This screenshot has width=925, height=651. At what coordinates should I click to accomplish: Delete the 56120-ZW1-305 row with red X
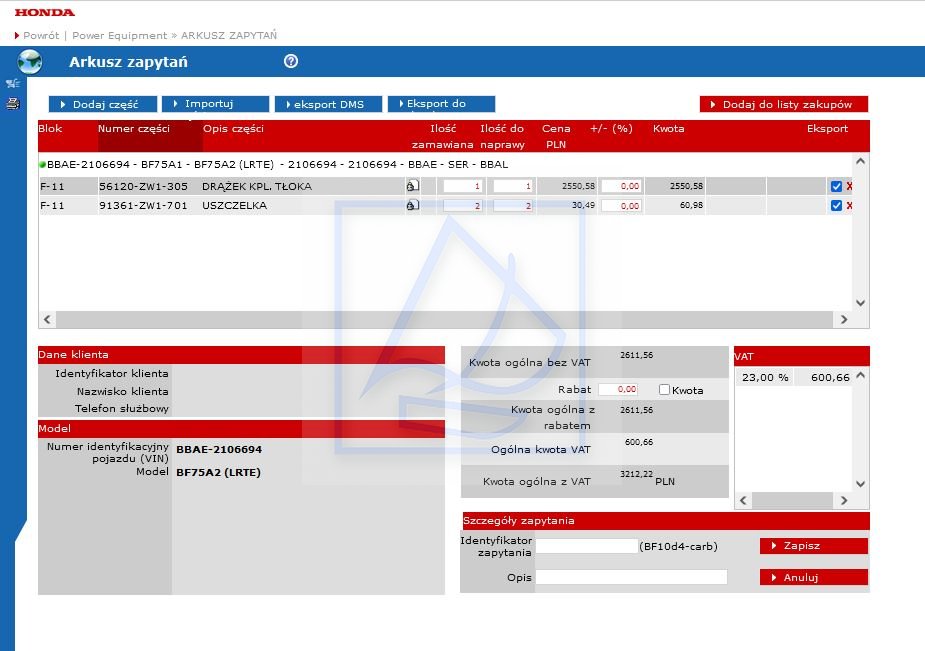(849, 187)
